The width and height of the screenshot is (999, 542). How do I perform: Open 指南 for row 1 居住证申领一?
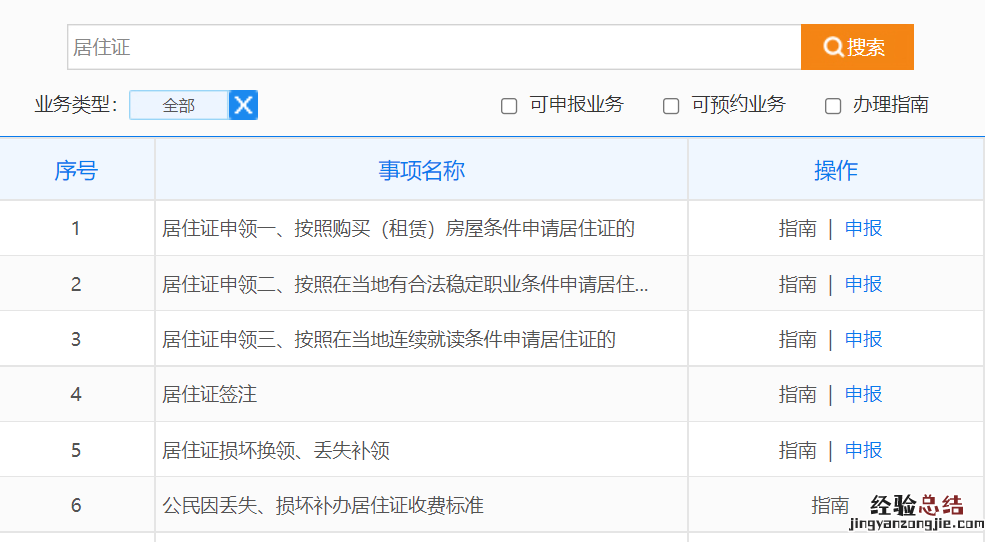(797, 229)
